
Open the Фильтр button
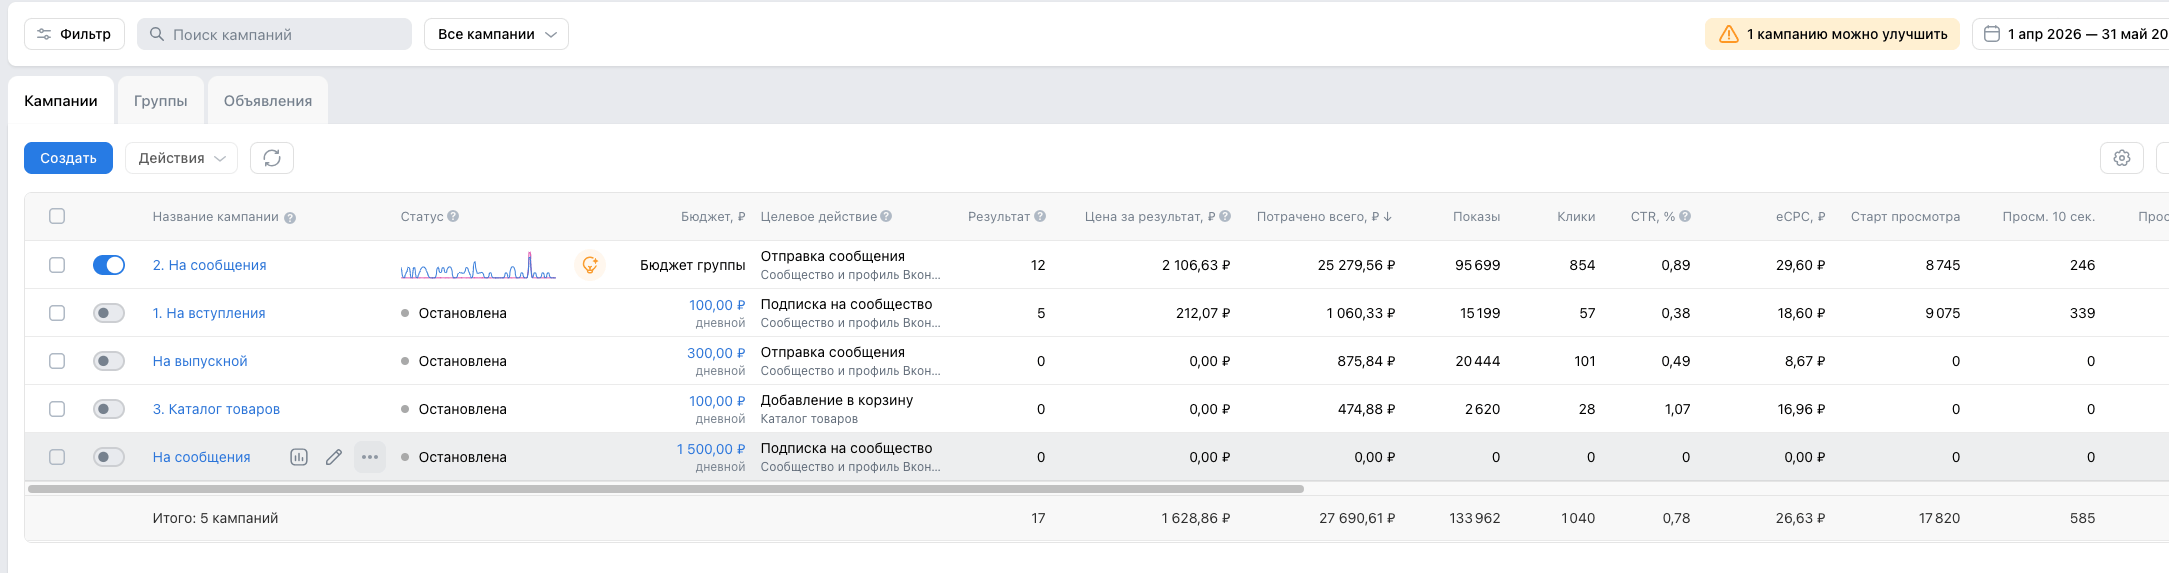(x=74, y=34)
